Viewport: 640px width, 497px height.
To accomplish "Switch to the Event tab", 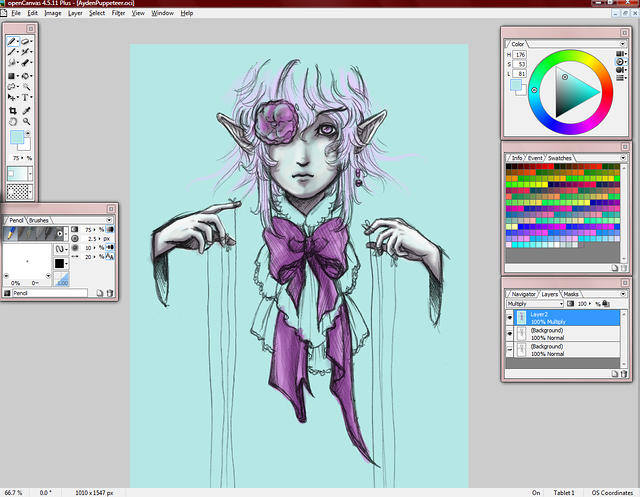I will 535,158.
